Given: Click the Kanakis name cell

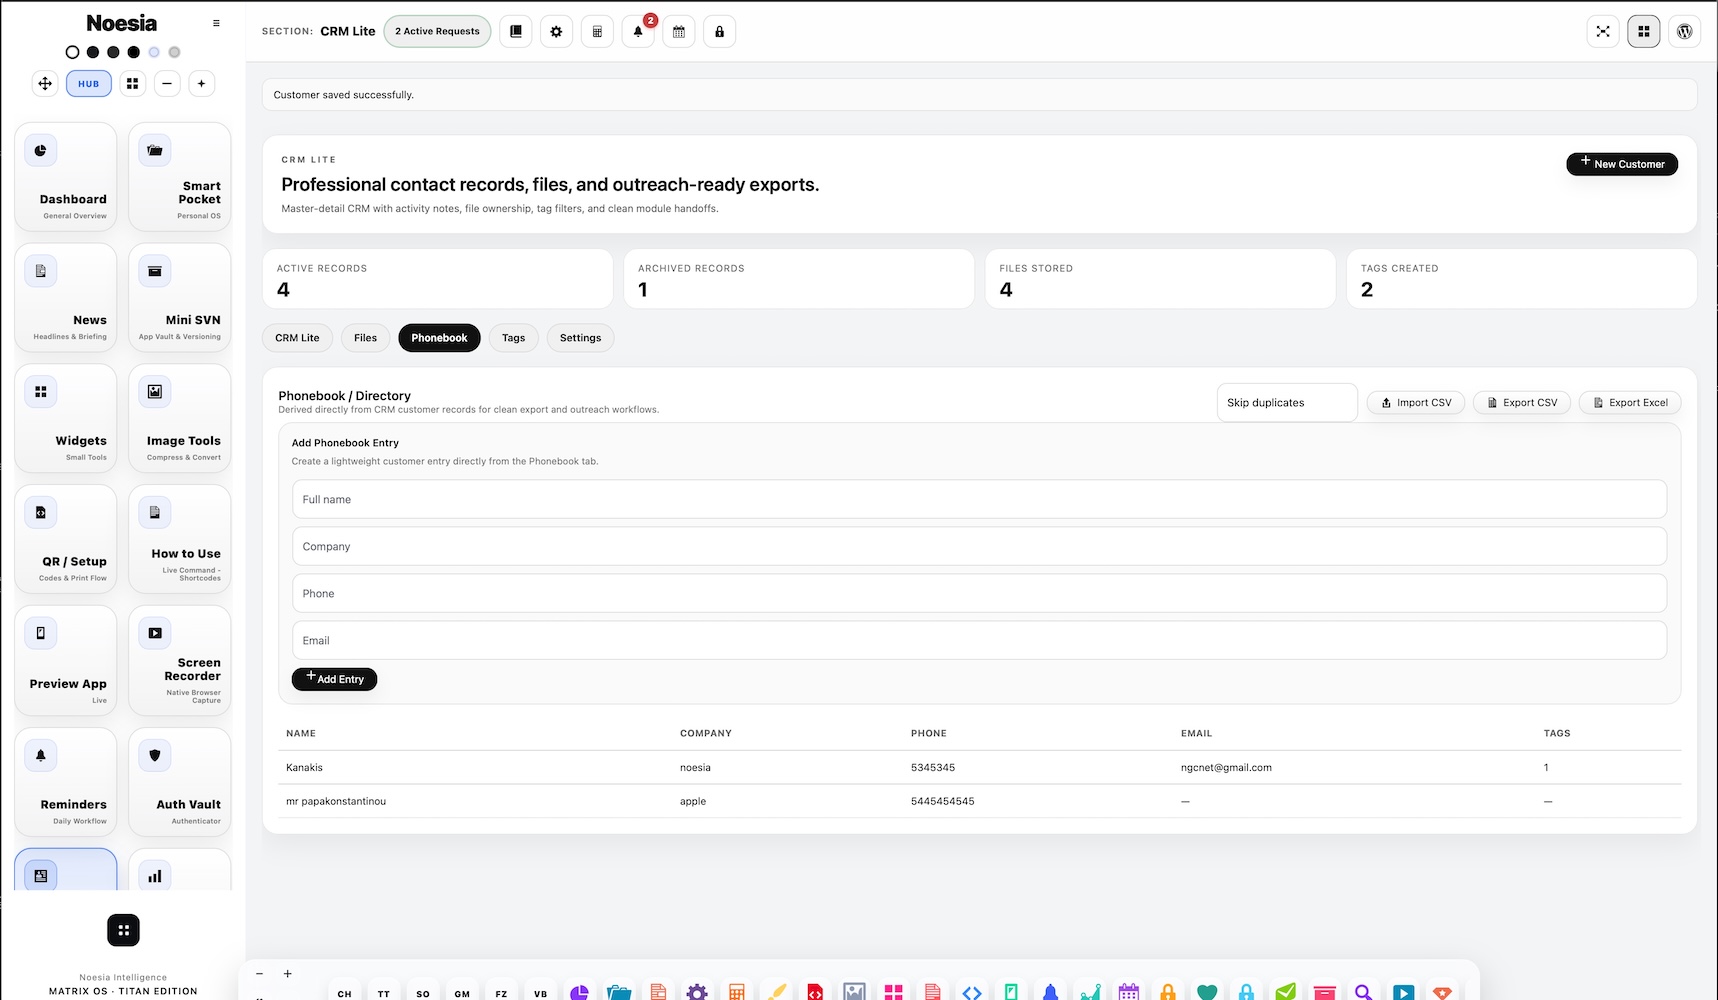Looking at the screenshot, I should pyautogui.click(x=304, y=768).
